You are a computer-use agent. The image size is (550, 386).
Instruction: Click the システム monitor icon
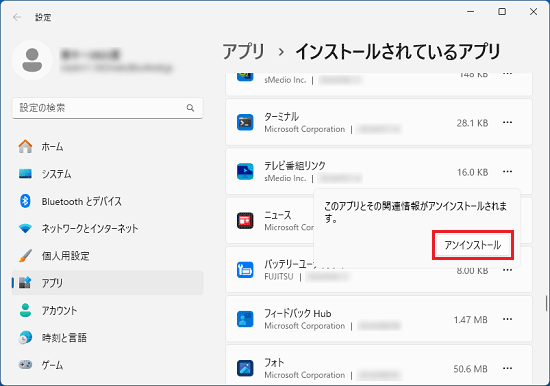(x=25, y=174)
